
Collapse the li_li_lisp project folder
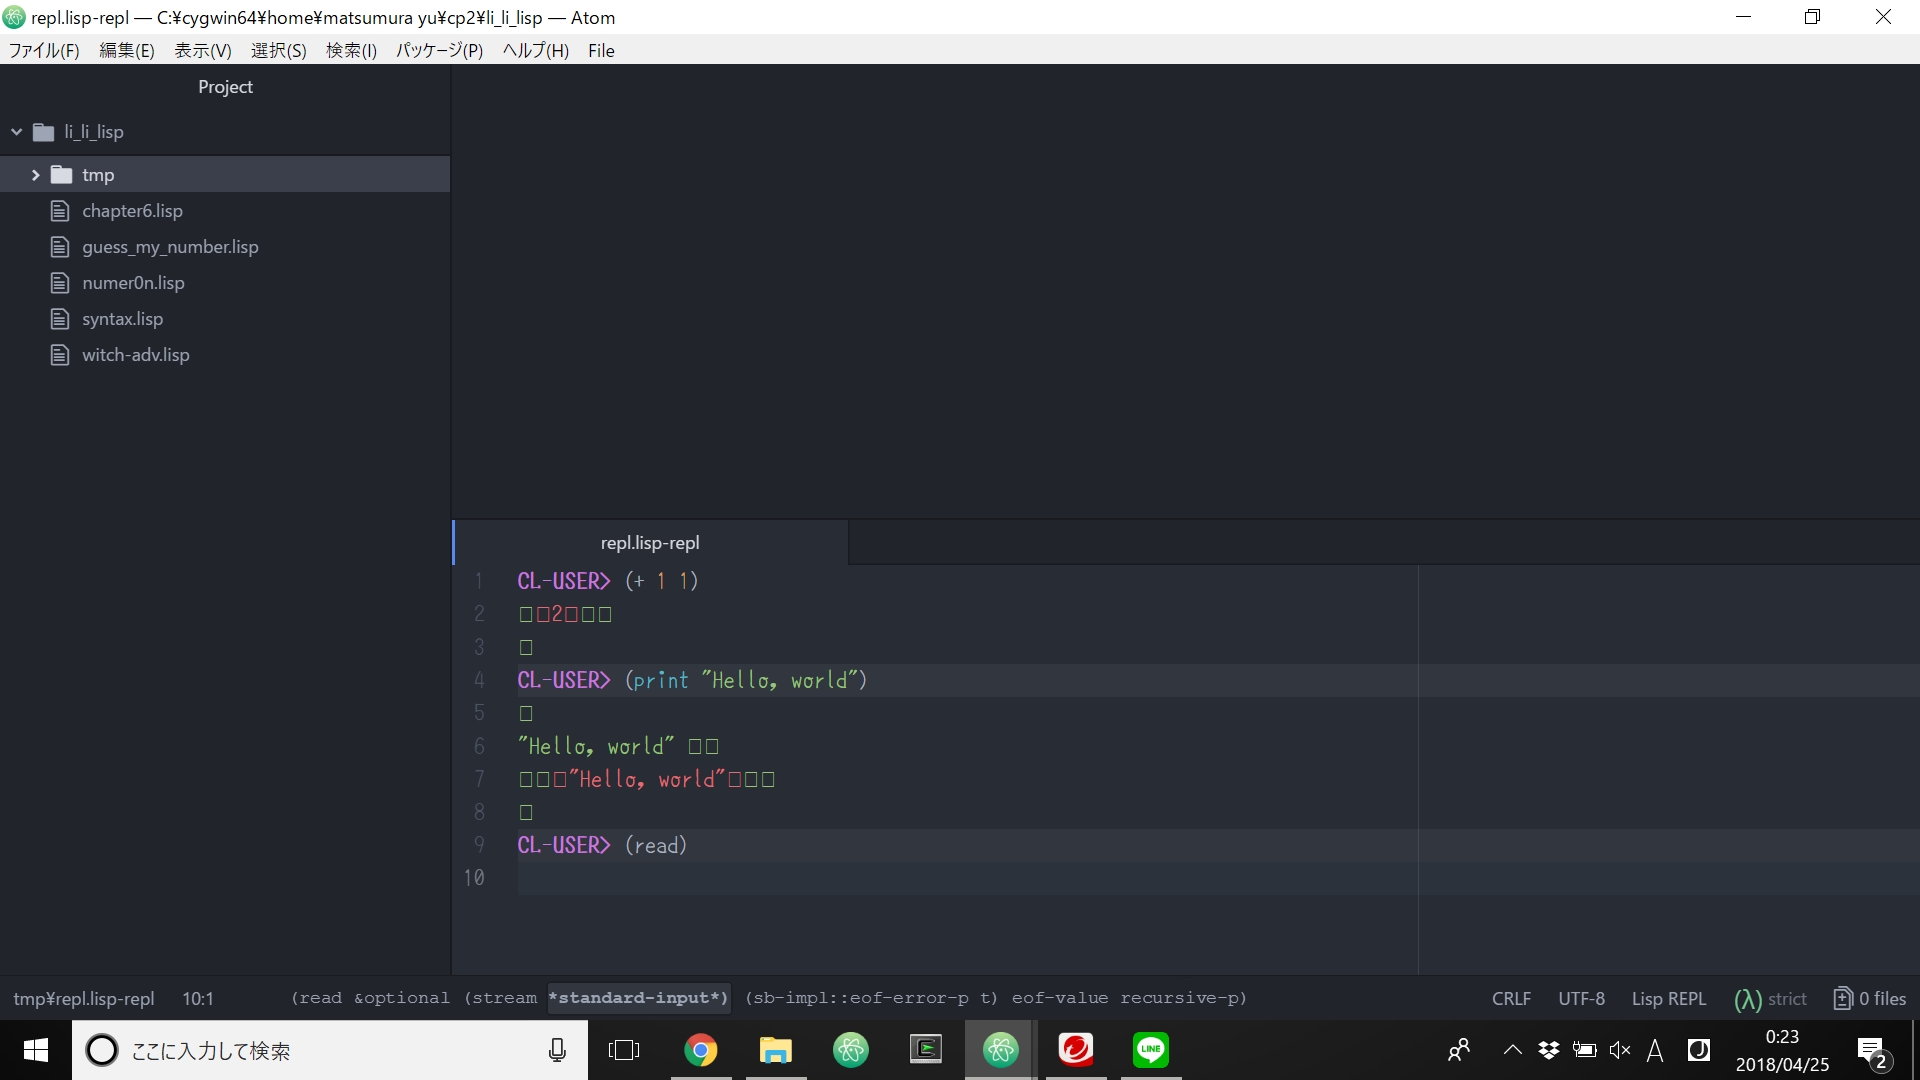16,131
